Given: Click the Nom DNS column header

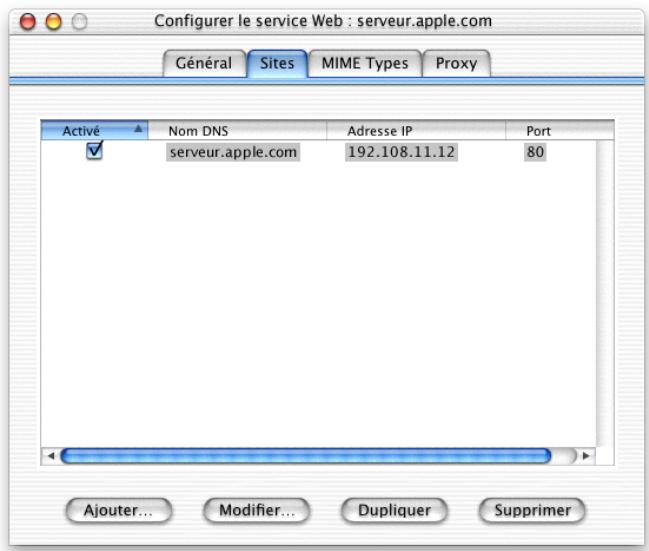Looking at the screenshot, I should 237,131.
